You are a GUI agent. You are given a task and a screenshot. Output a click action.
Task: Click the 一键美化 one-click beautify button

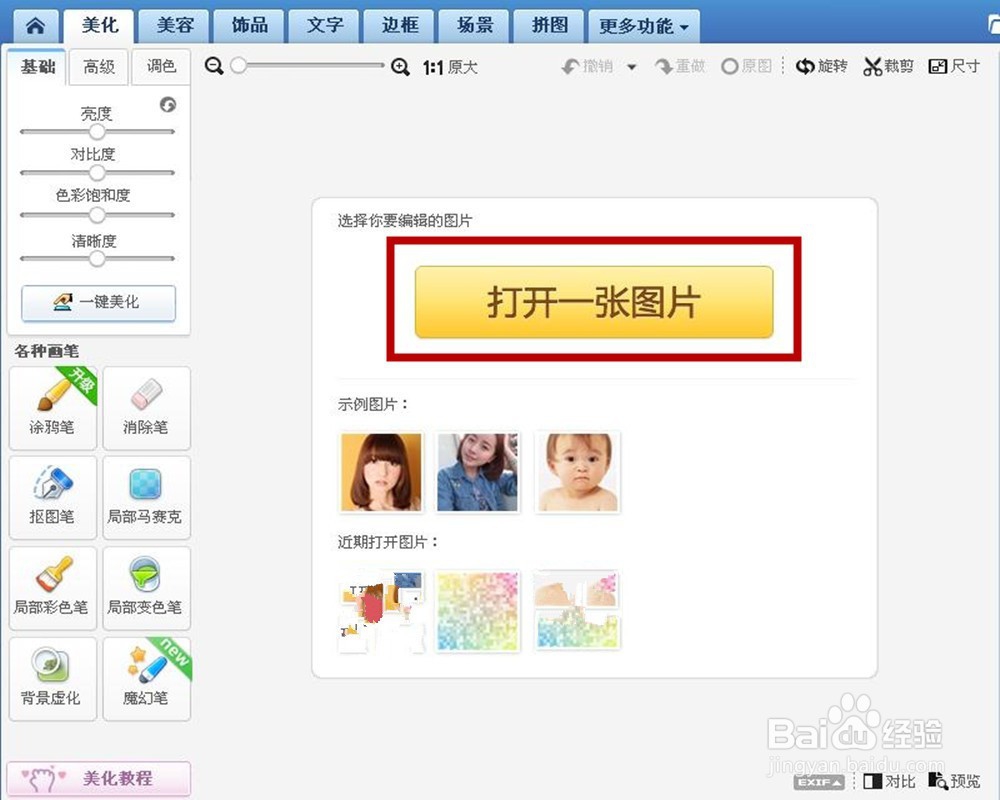(x=97, y=303)
